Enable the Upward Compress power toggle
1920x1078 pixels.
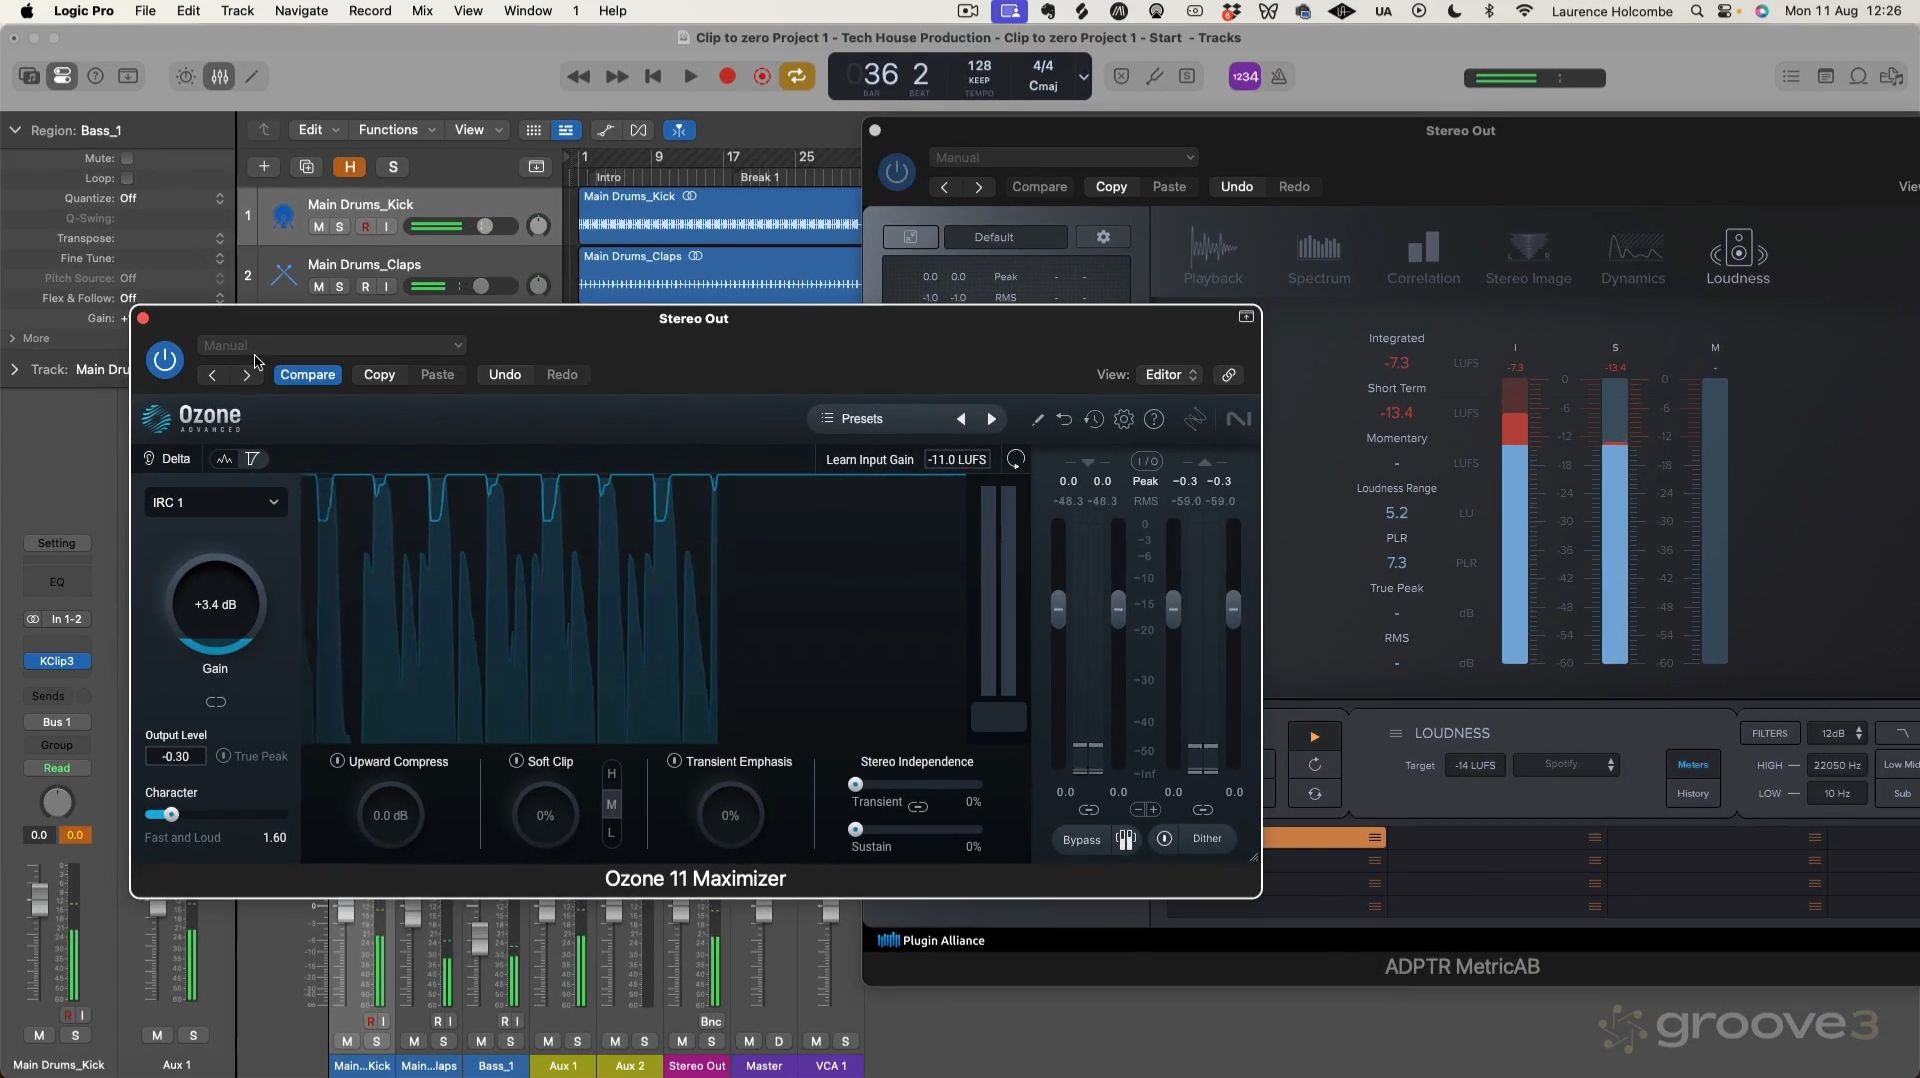pos(337,762)
